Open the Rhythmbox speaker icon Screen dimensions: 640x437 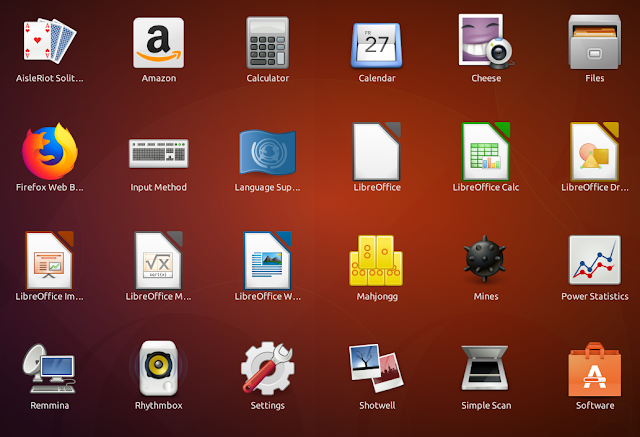pos(158,369)
